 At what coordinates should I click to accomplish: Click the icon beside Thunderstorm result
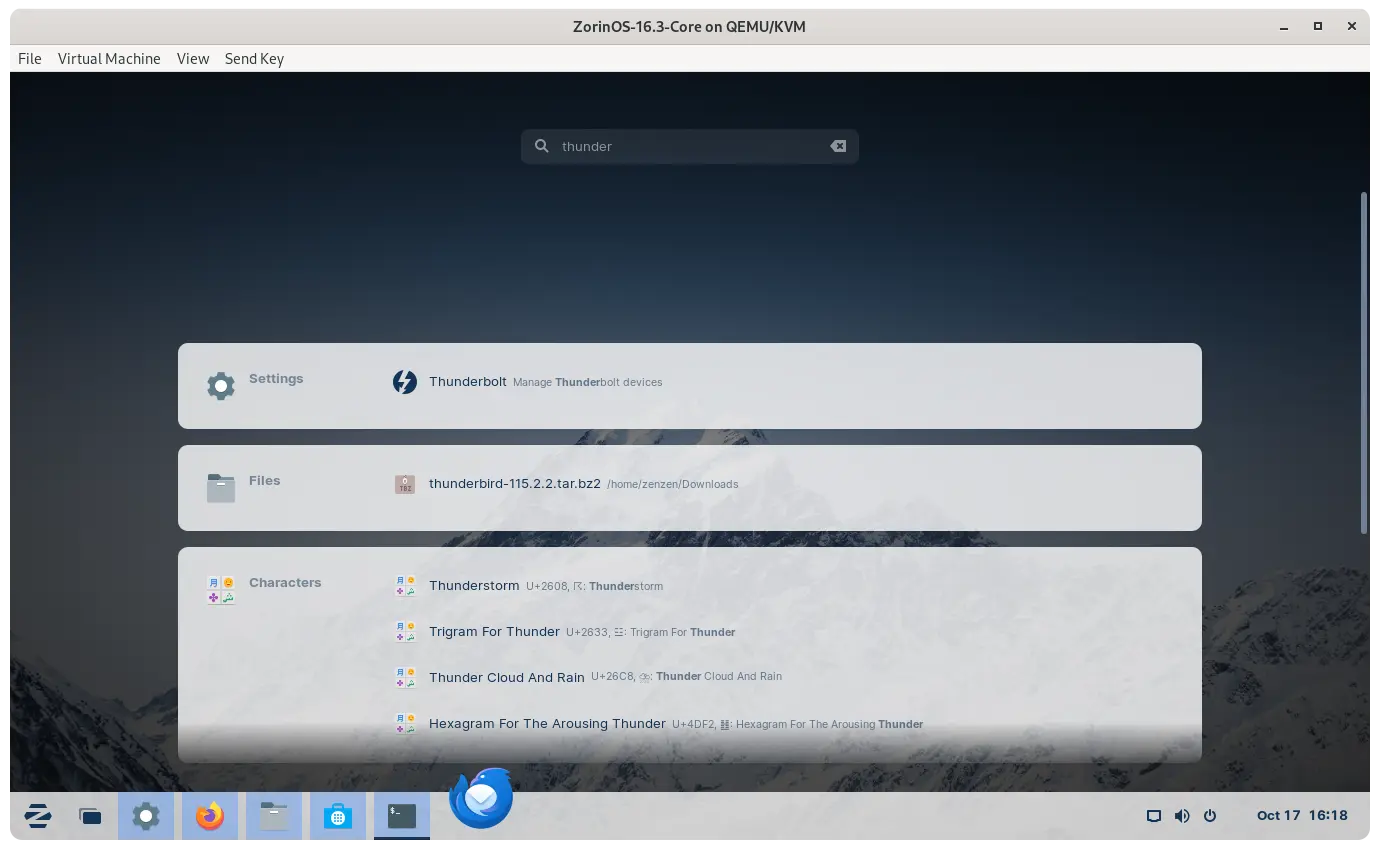tap(405, 586)
